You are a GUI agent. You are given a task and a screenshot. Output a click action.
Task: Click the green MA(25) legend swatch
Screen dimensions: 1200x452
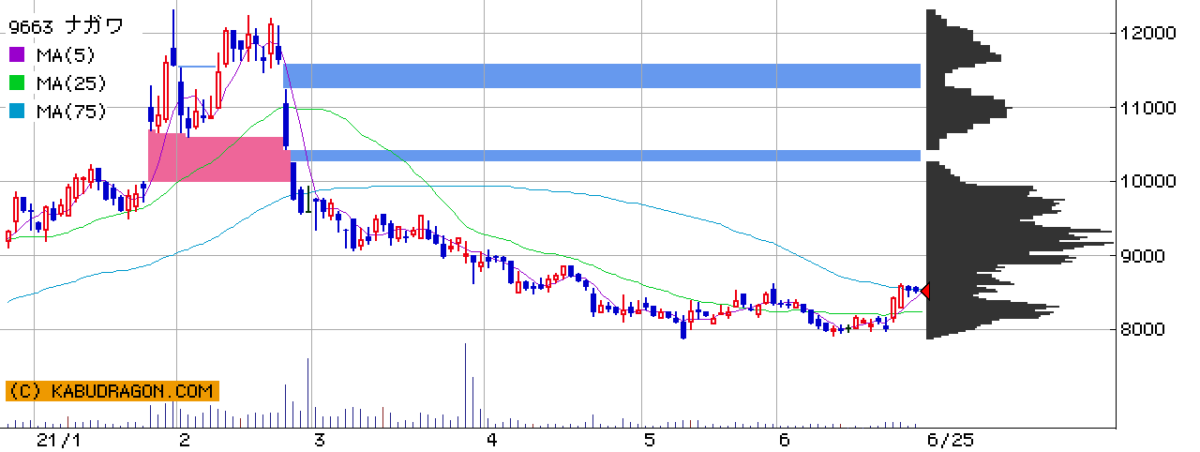coord(16,84)
